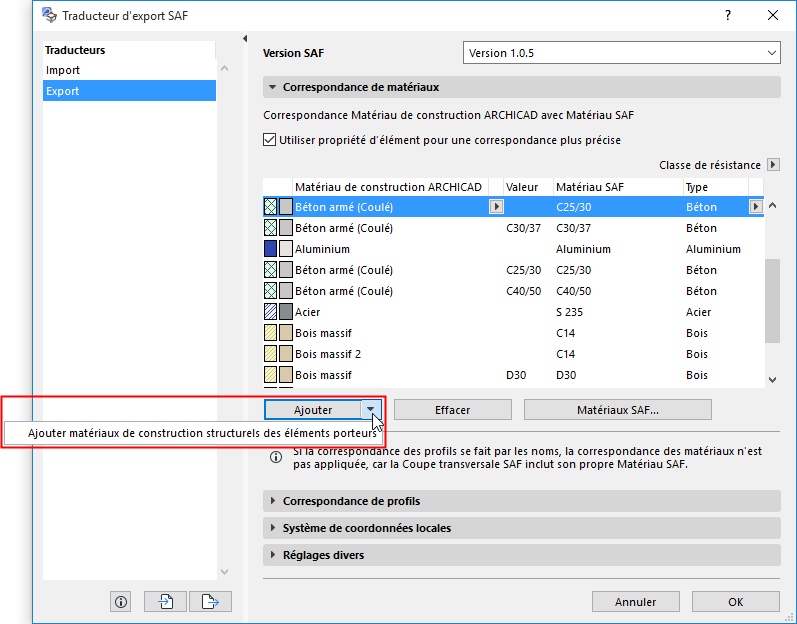The image size is (797, 624).
Task: Click the translator list scroll-up arrow
Action: 225,68
